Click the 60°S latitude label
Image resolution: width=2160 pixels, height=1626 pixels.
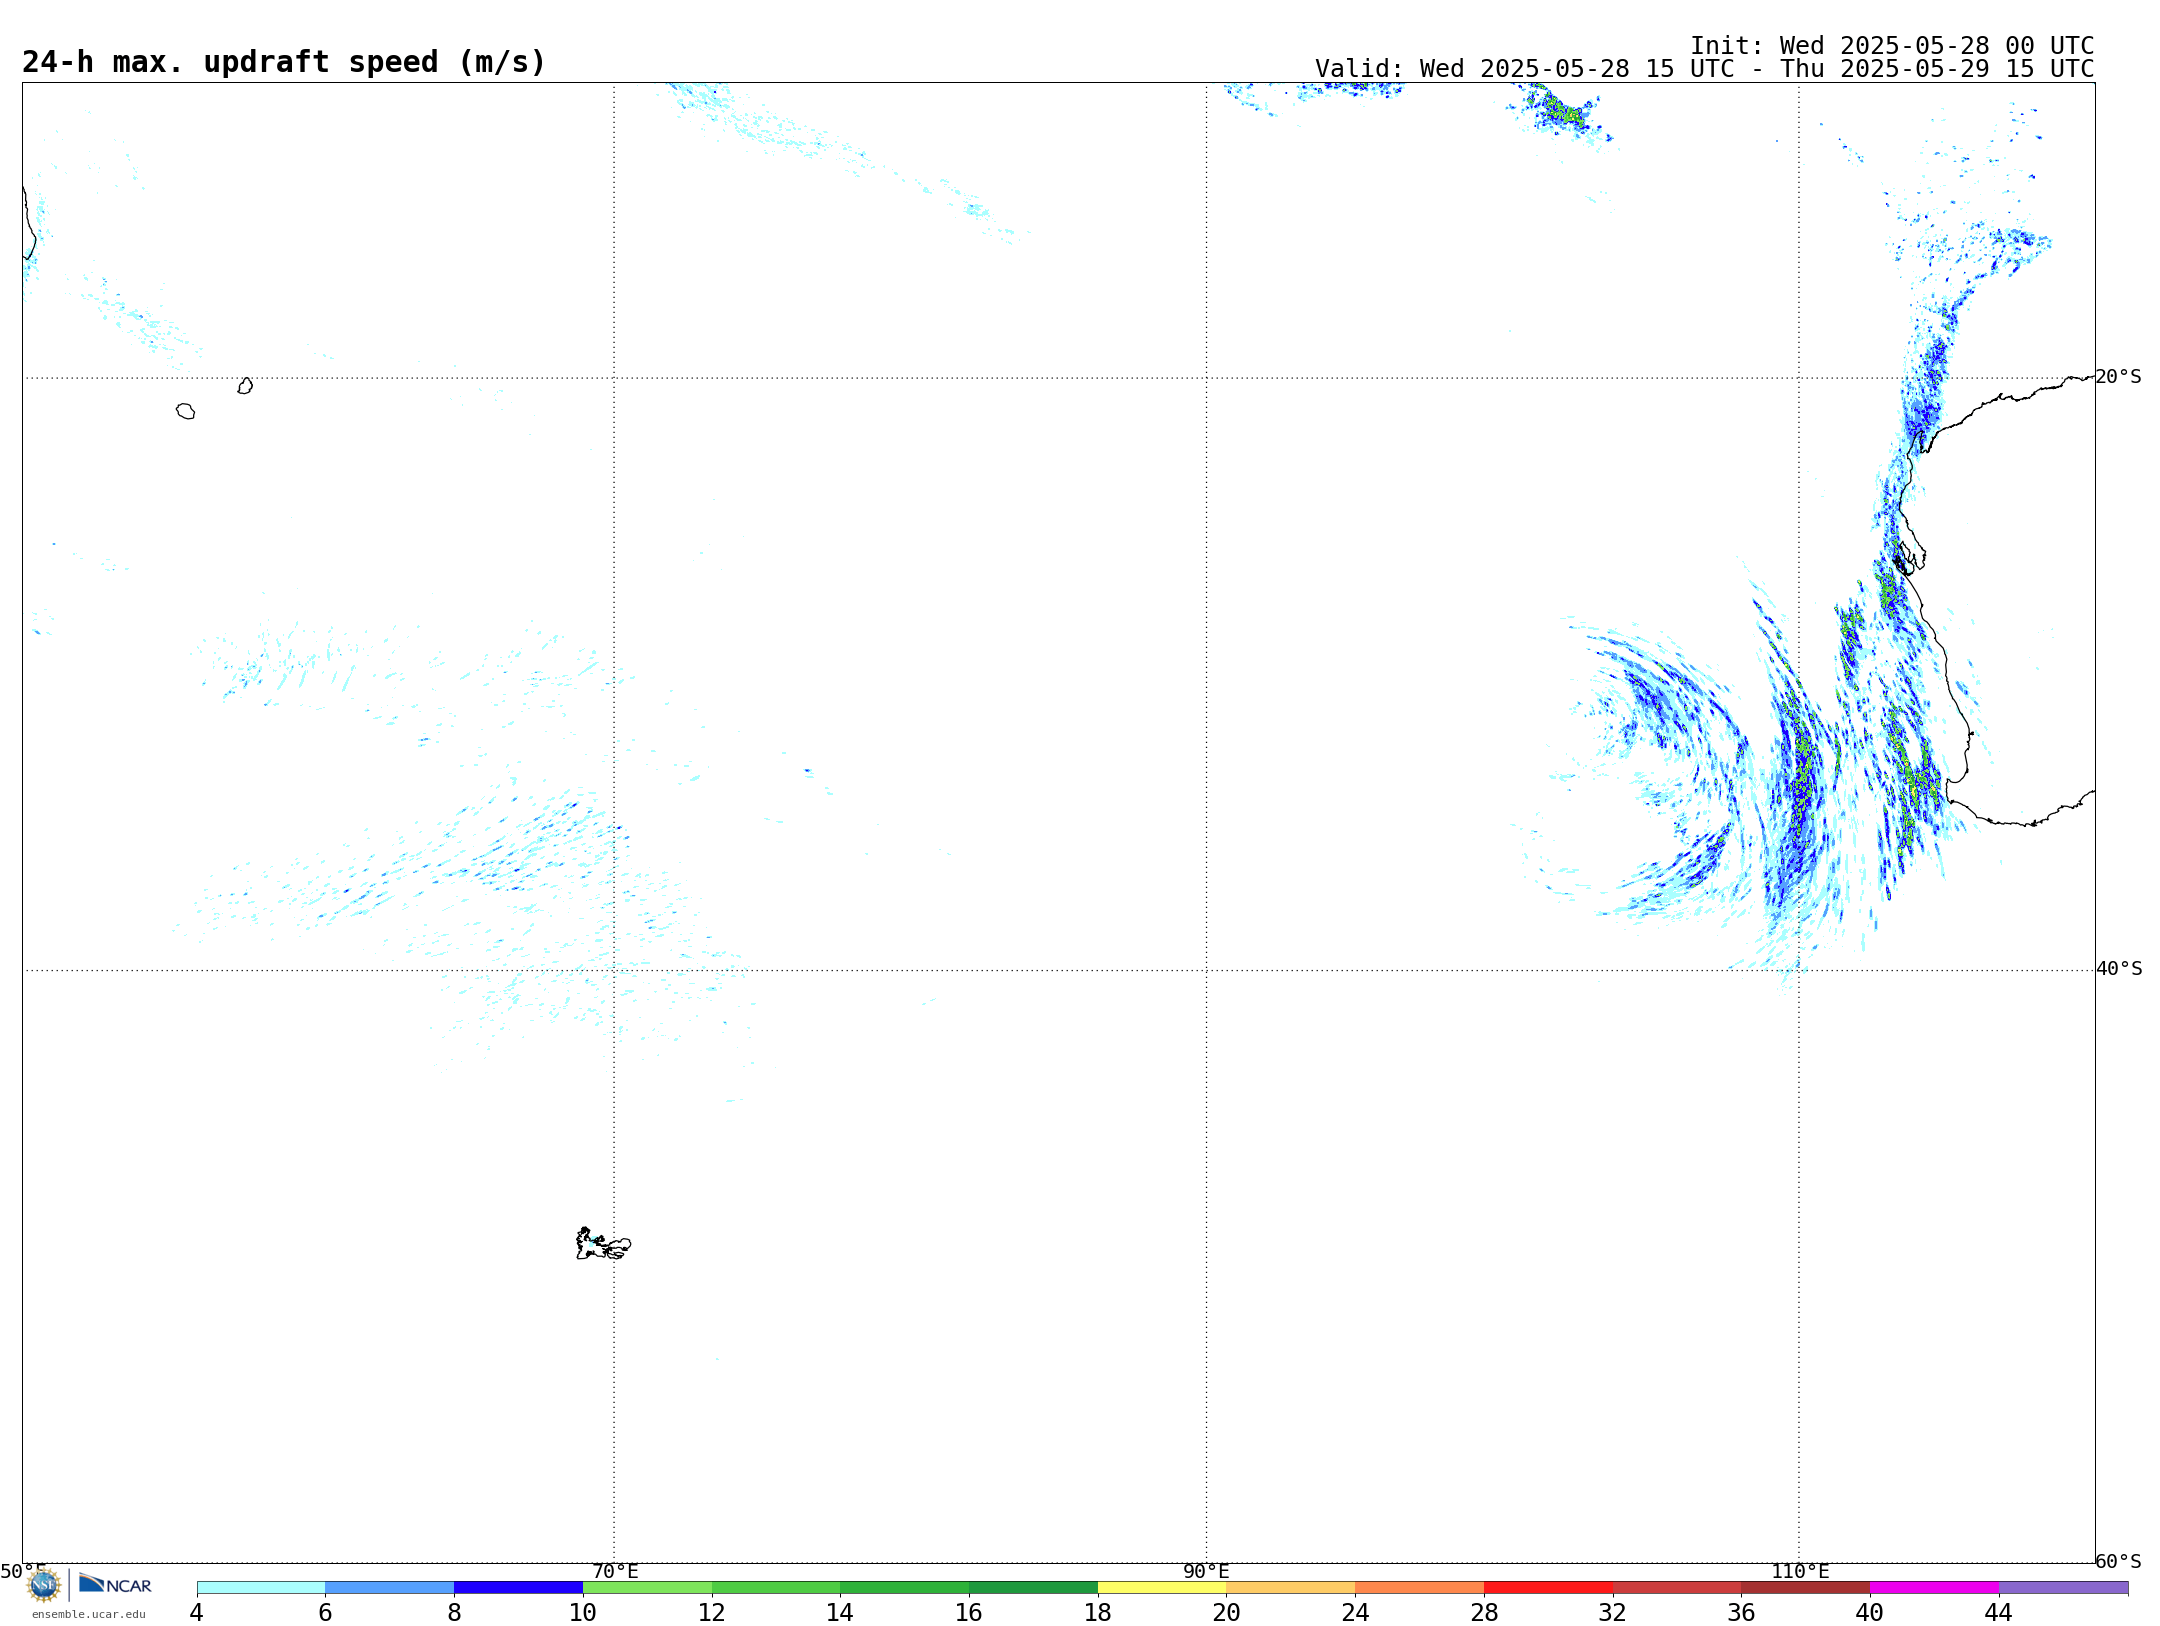[2119, 1561]
